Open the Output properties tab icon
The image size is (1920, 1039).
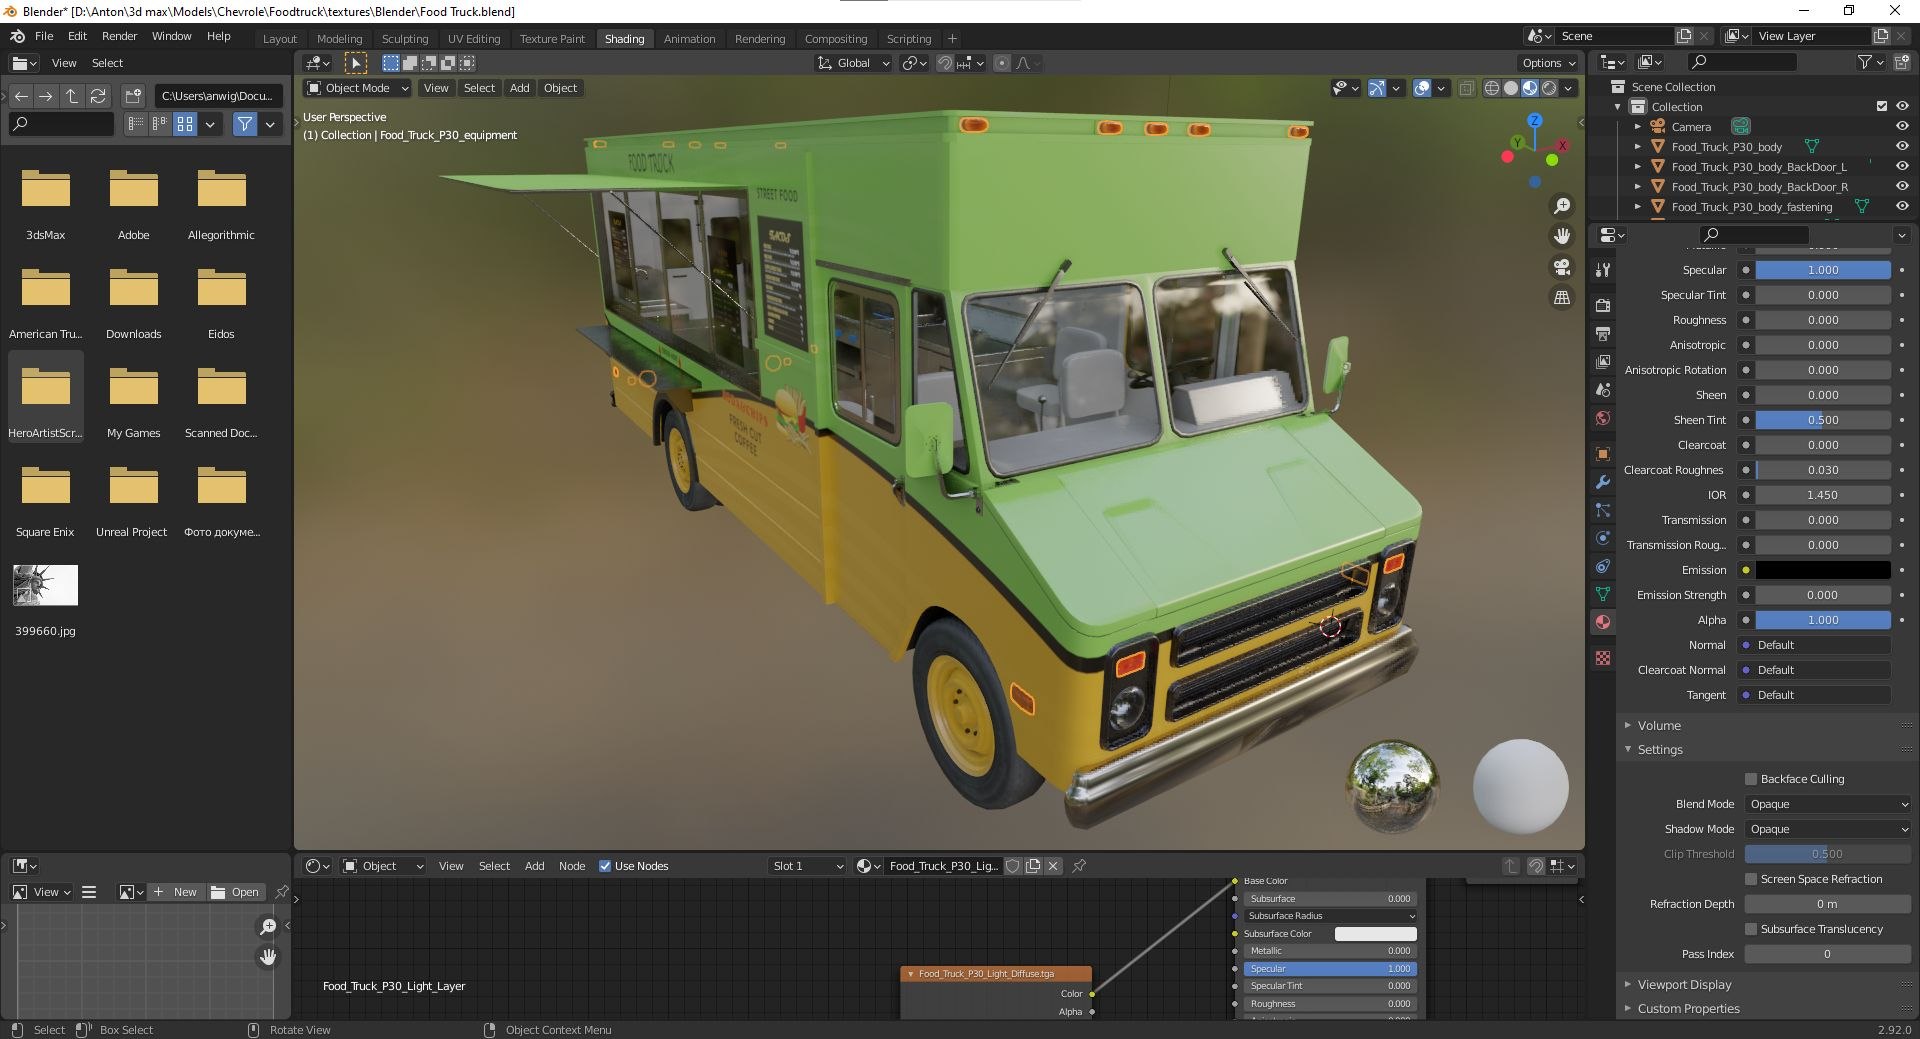1603,333
